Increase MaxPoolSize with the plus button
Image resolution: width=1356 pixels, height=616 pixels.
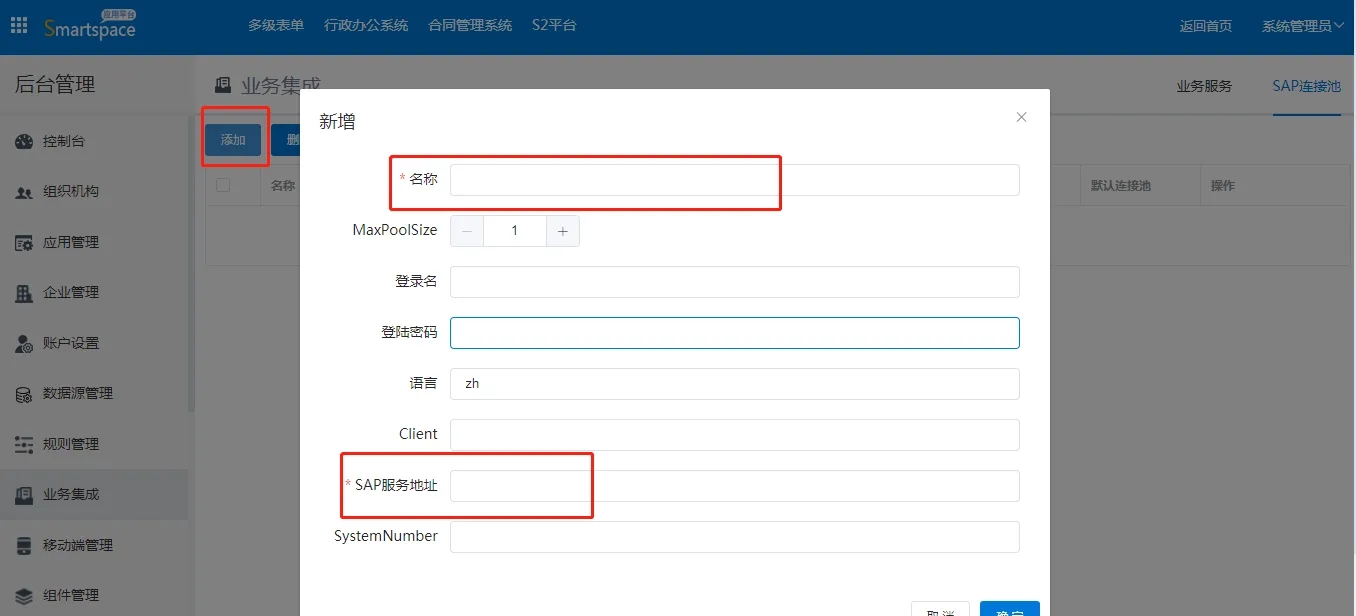point(563,231)
